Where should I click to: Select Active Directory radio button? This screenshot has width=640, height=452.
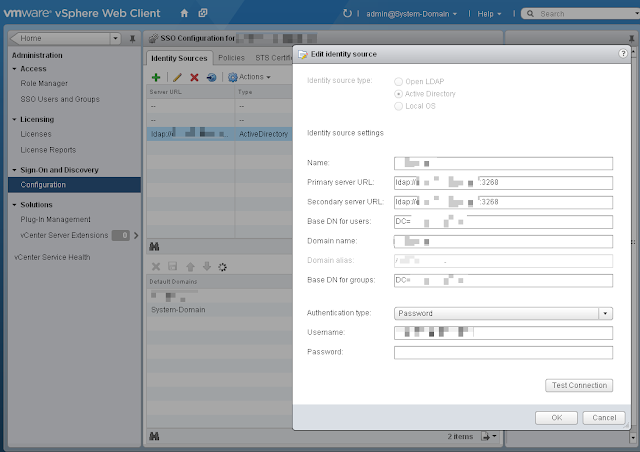pyautogui.click(x=398, y=94)
